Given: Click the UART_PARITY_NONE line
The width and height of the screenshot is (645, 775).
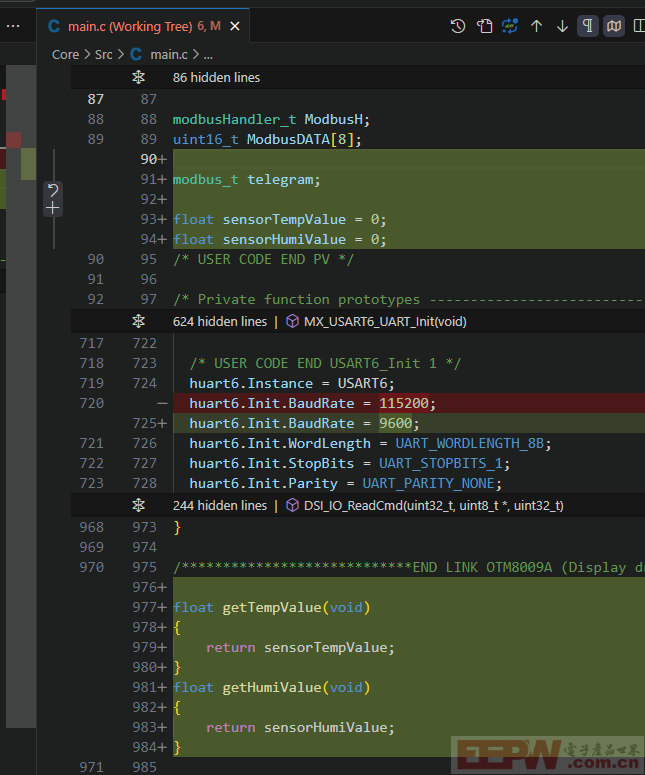Looking at the screenshot, I should tap(345, 483).
